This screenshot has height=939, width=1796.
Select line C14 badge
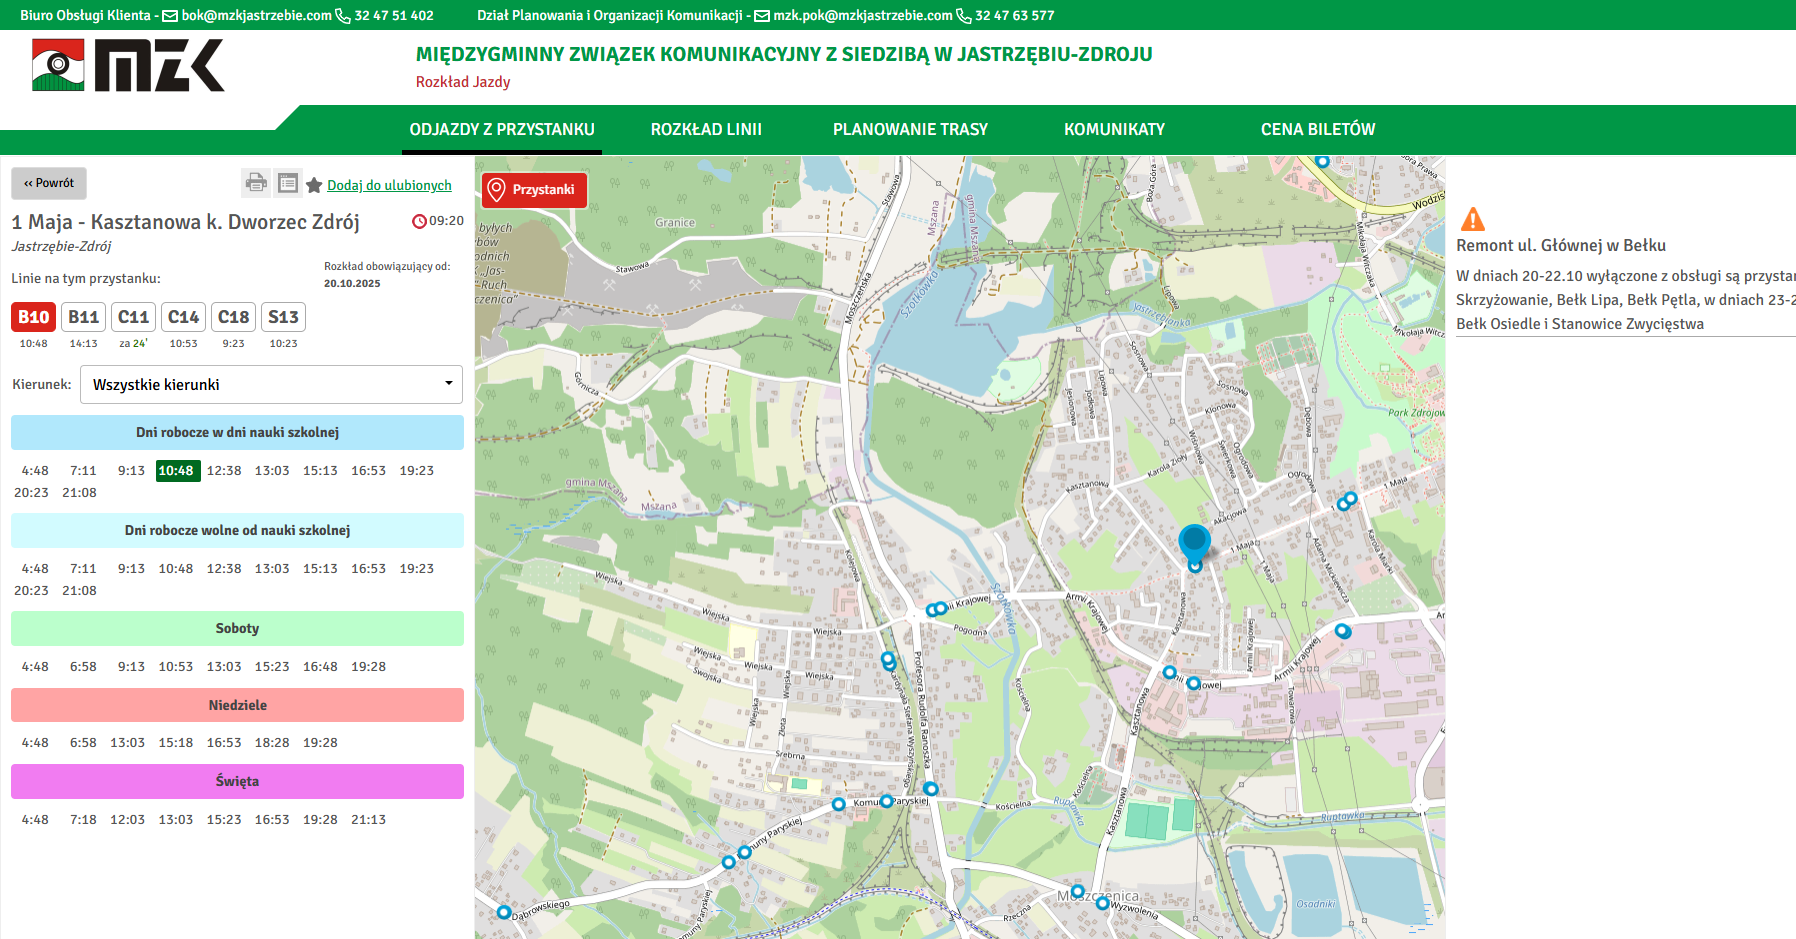[x=183, y=317]
